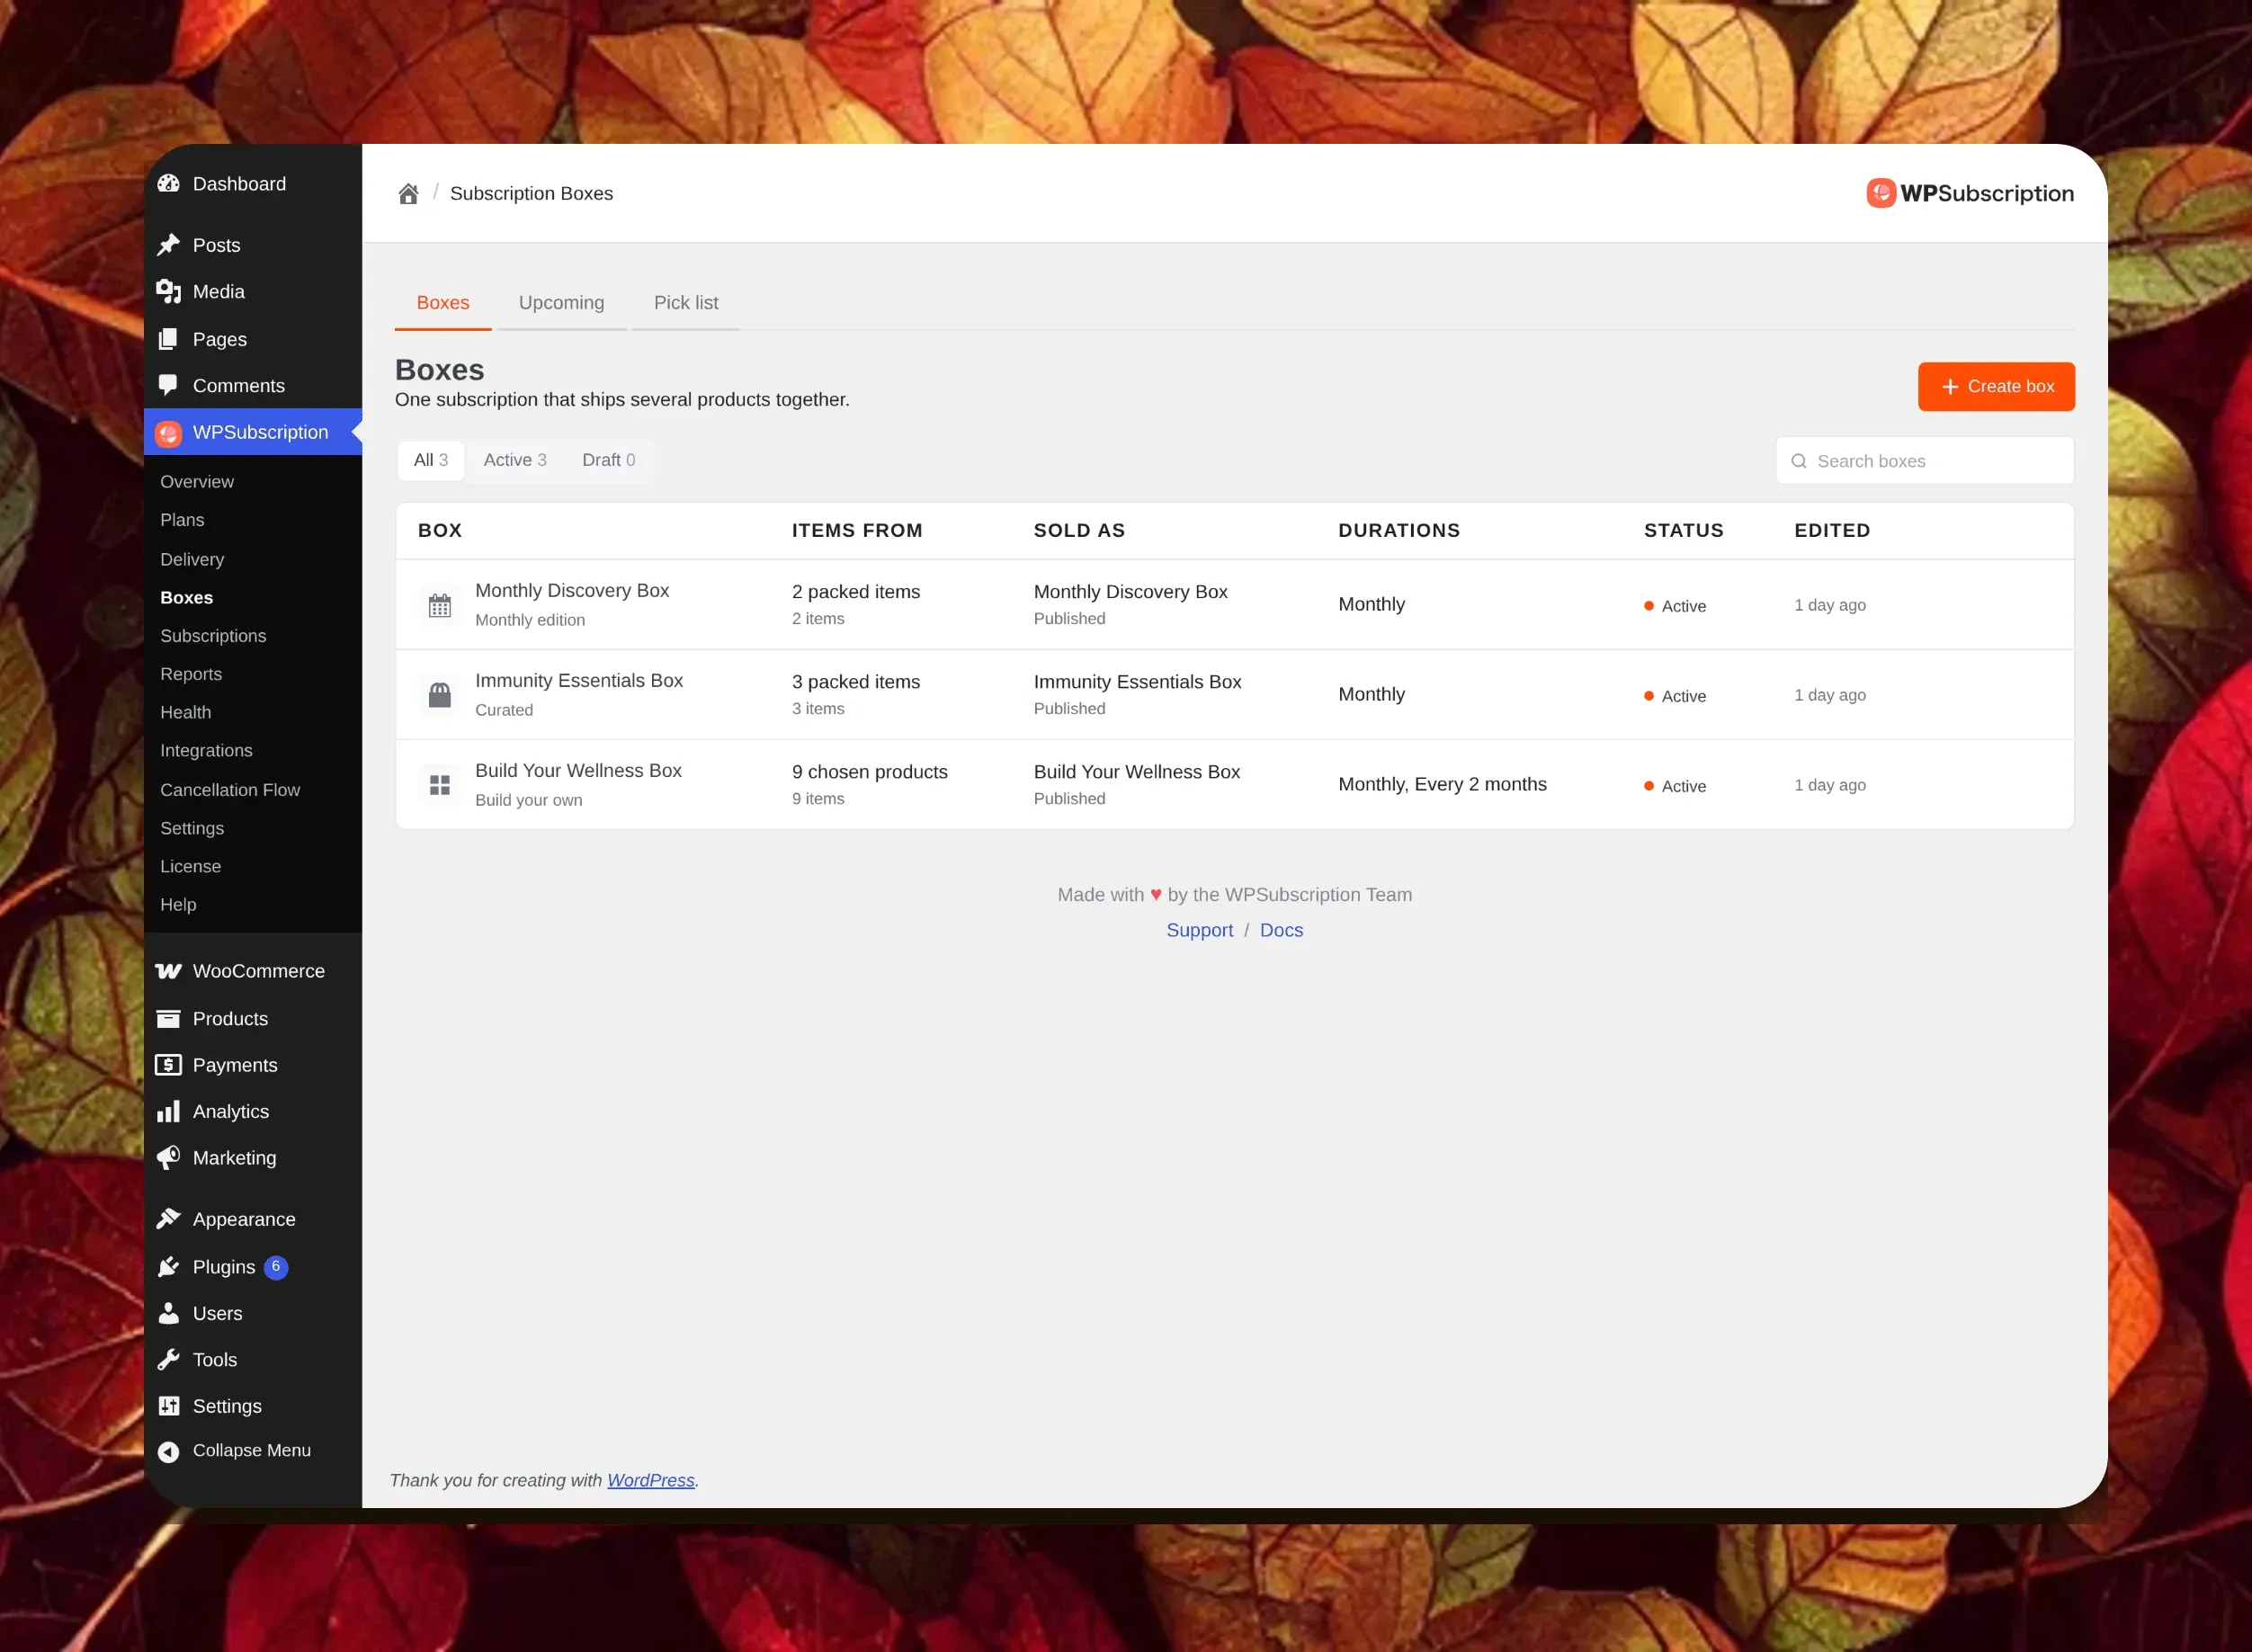Click the Build Your Wellness Box grid icon
The width and height of the screenshot is (2252, 1652).
pos(440,785)
